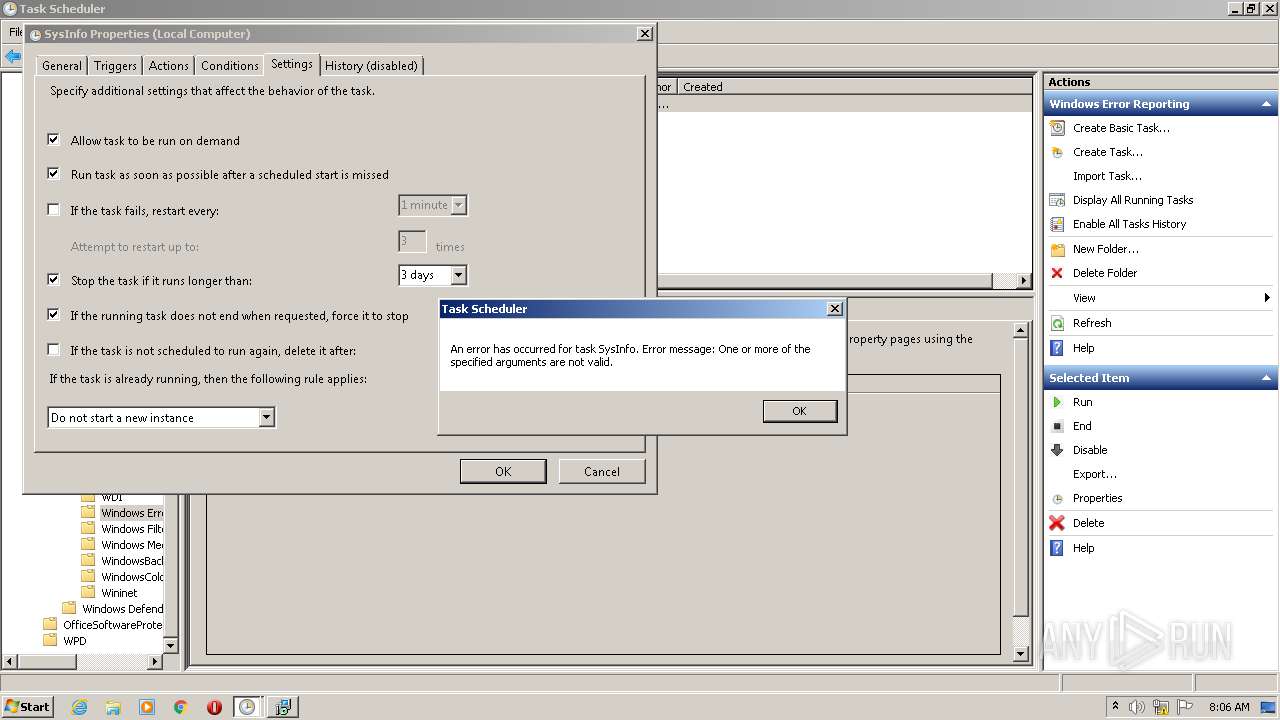Collapse the Selected Item section
Viewport: 1280px width, 720px height.
coord(1267,378)
